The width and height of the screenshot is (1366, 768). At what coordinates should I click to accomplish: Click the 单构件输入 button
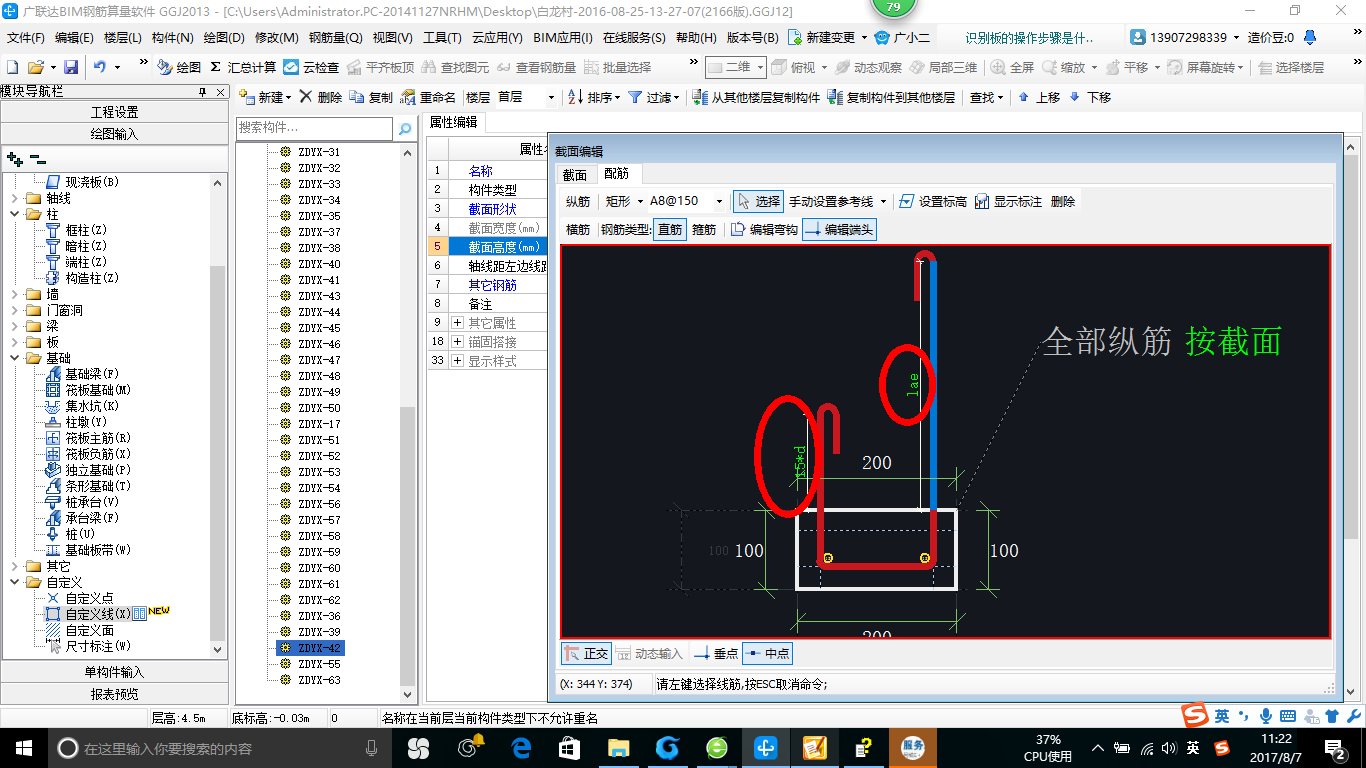point(114,672)
